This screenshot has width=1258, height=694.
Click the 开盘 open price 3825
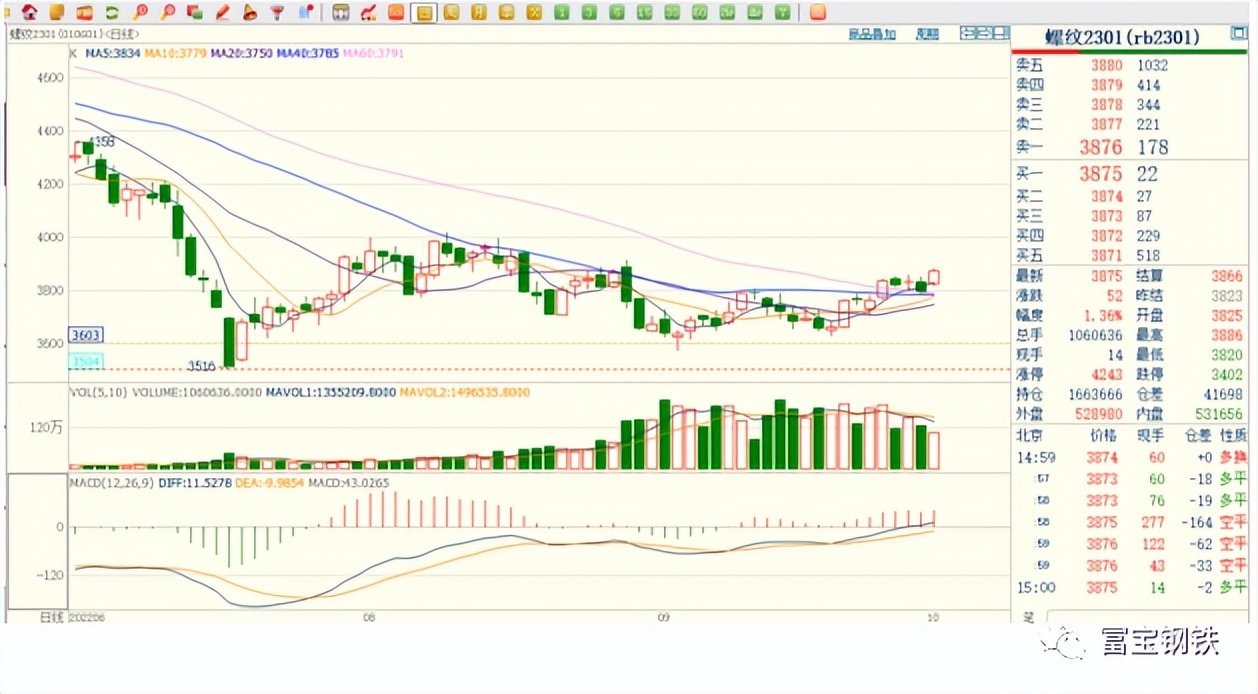pyautogui.click(x=1228, y=315)
